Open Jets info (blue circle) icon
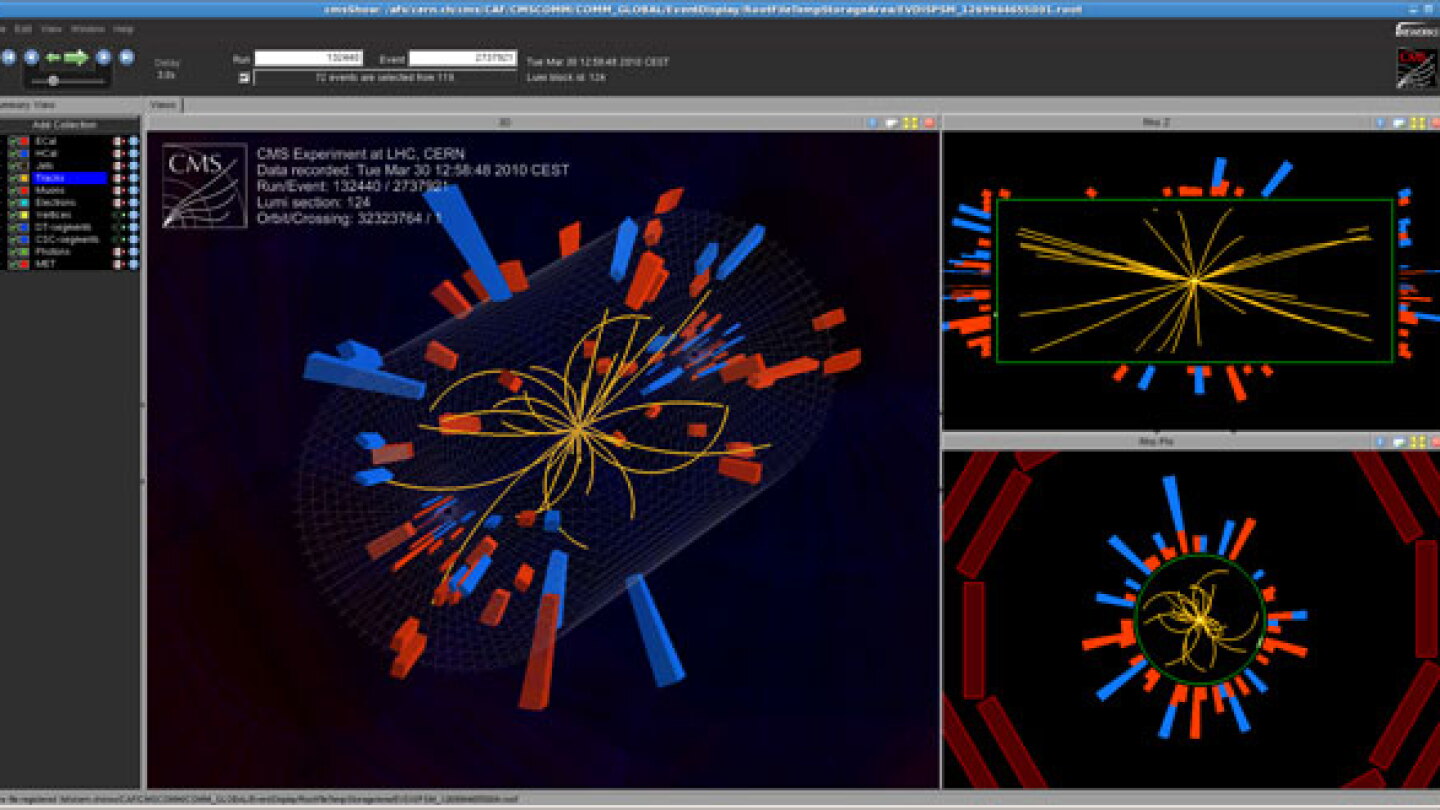1440x810 pixels. coord(134,166)
